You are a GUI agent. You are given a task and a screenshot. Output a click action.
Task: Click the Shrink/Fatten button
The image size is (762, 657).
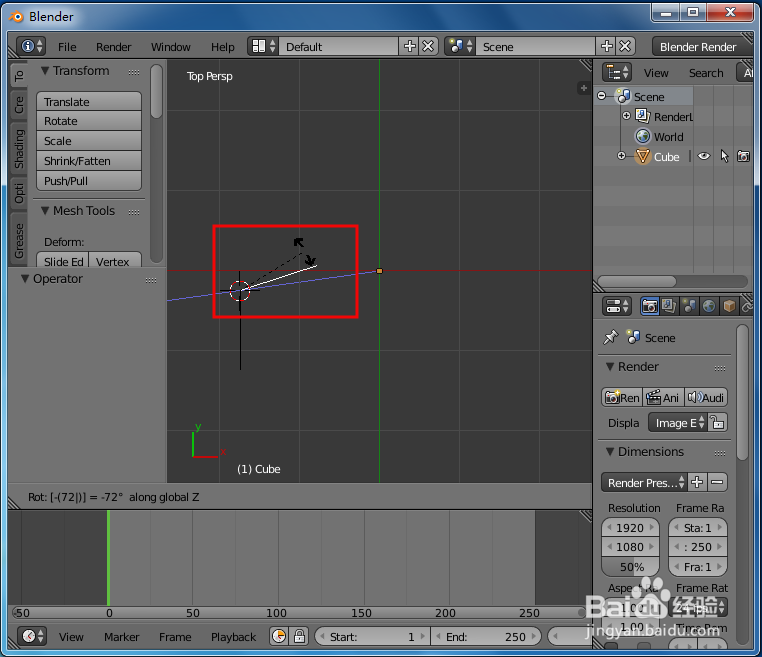coord(89,160)
